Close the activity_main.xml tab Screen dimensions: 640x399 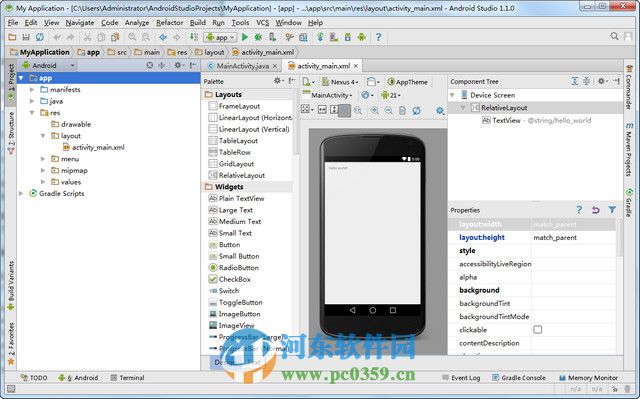(x=356, y=66)
